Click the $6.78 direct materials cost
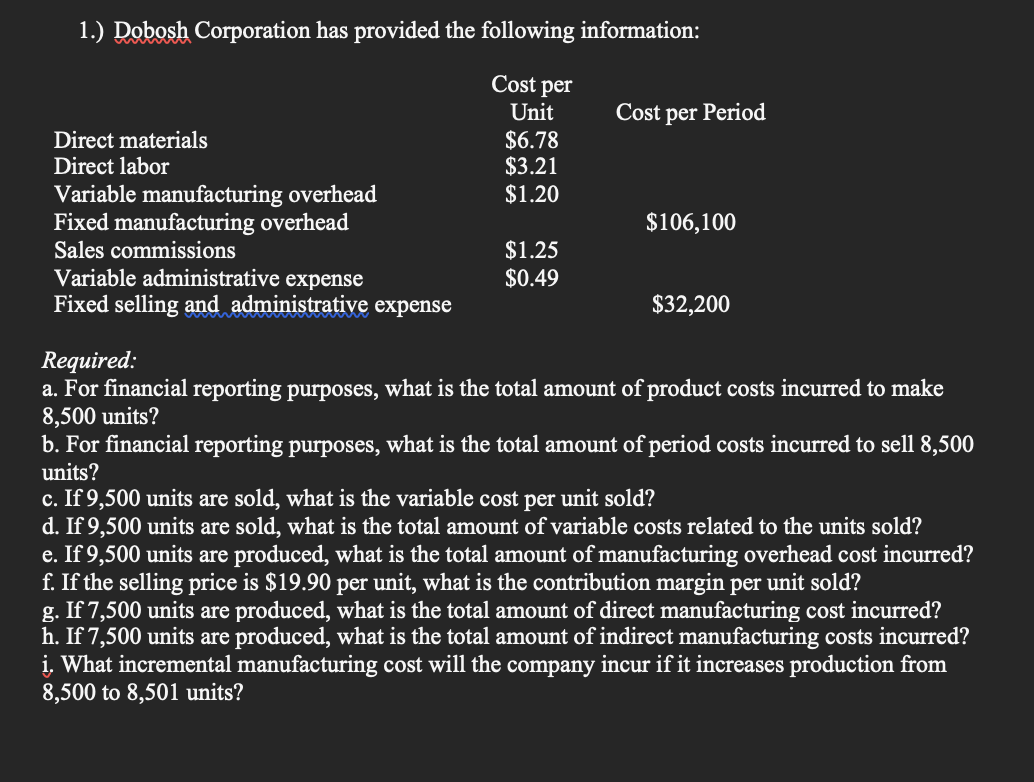This screenshot has width=1034, height=782. click(532, 140)
